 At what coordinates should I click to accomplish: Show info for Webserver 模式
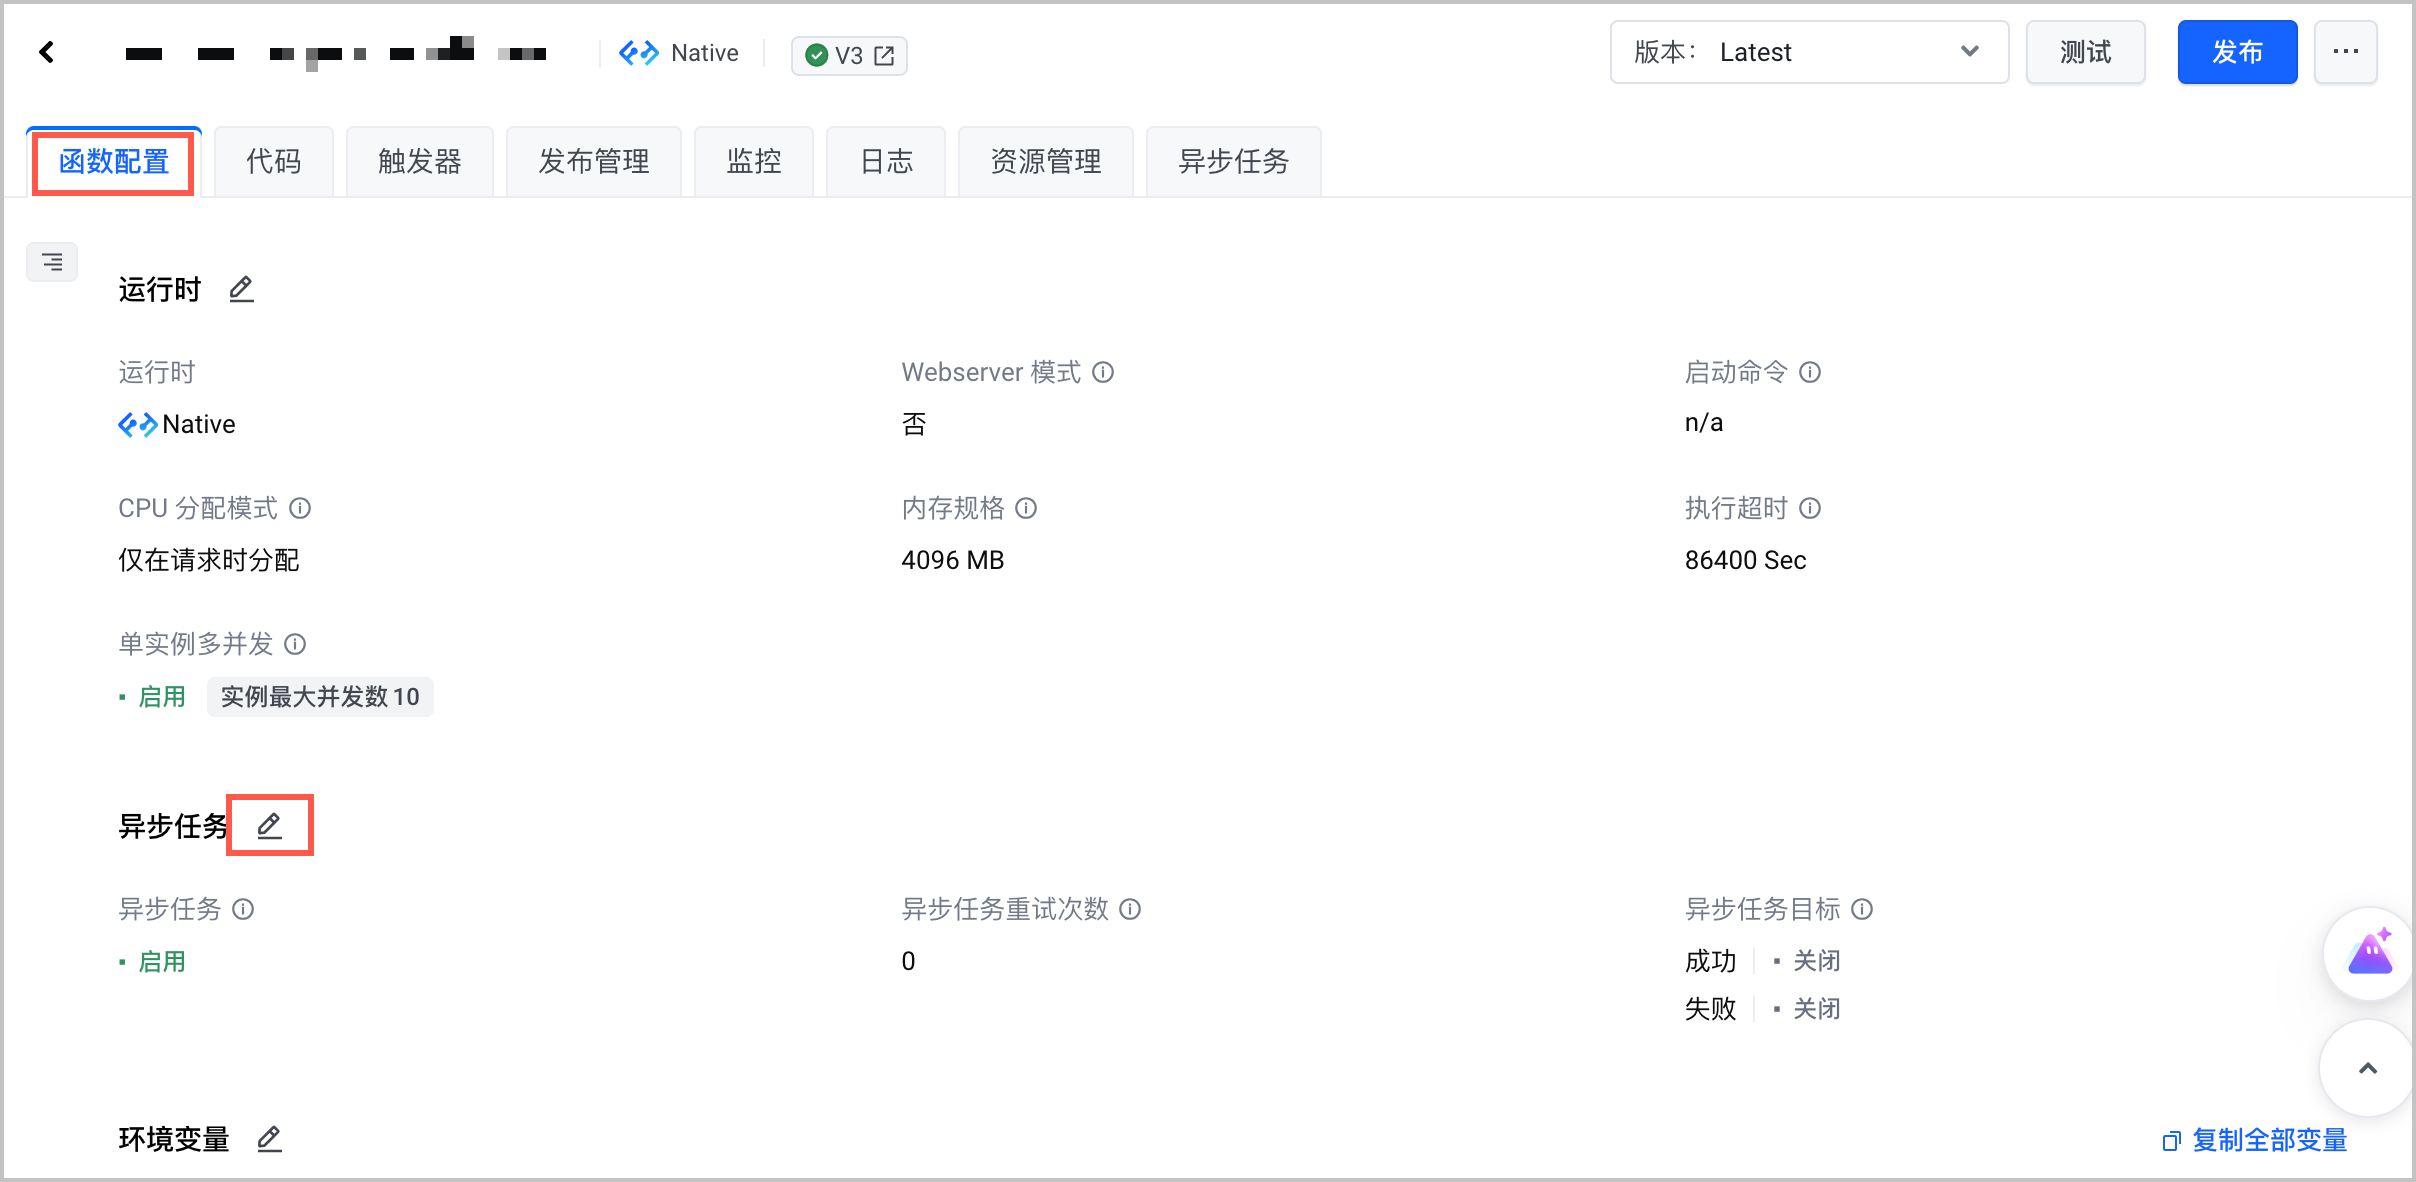[x=1103, y=372]
